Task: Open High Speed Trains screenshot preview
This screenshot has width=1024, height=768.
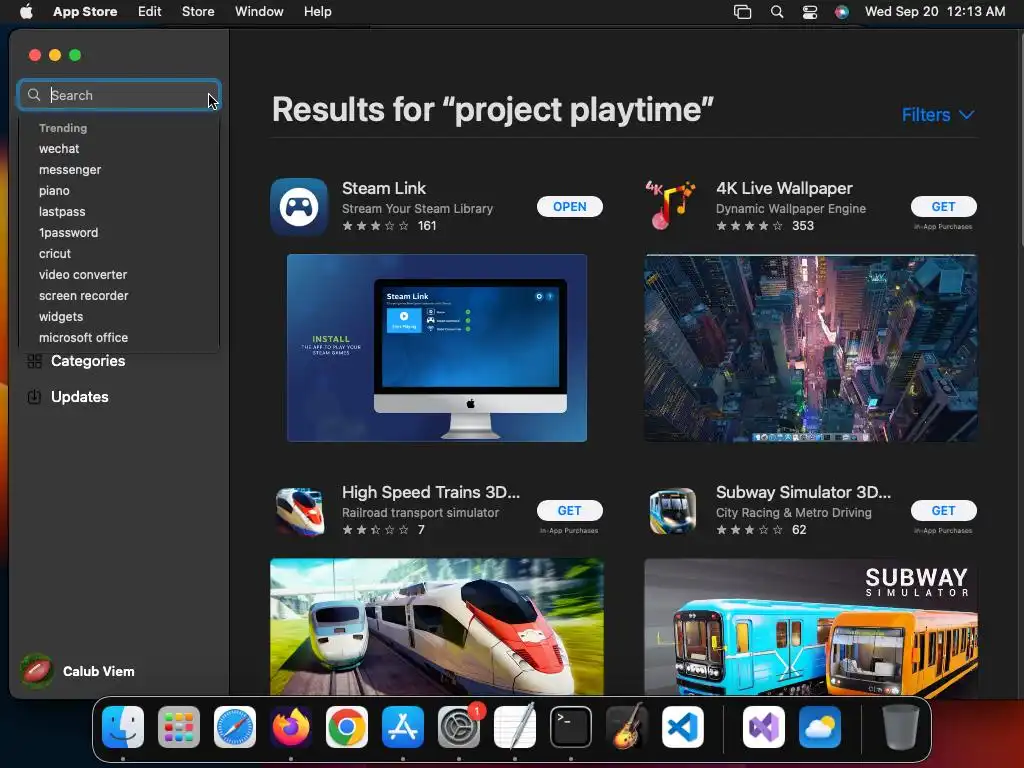Action: pyautogui.click(x=437, y=626)
